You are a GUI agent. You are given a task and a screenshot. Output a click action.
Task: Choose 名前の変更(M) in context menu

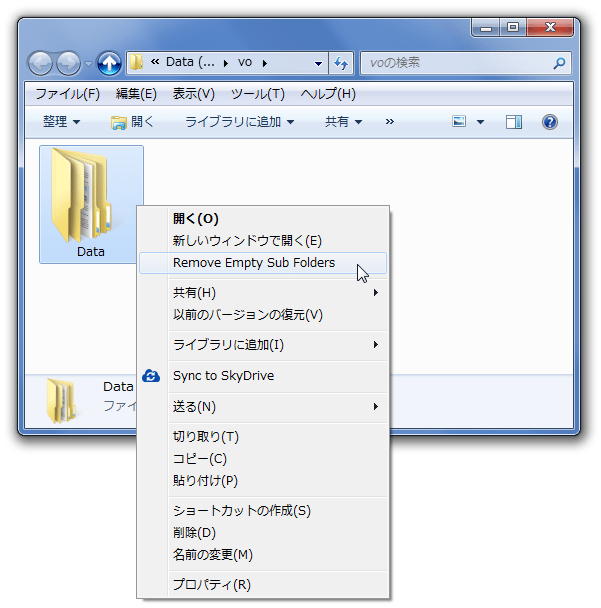(x=263, y=555)
